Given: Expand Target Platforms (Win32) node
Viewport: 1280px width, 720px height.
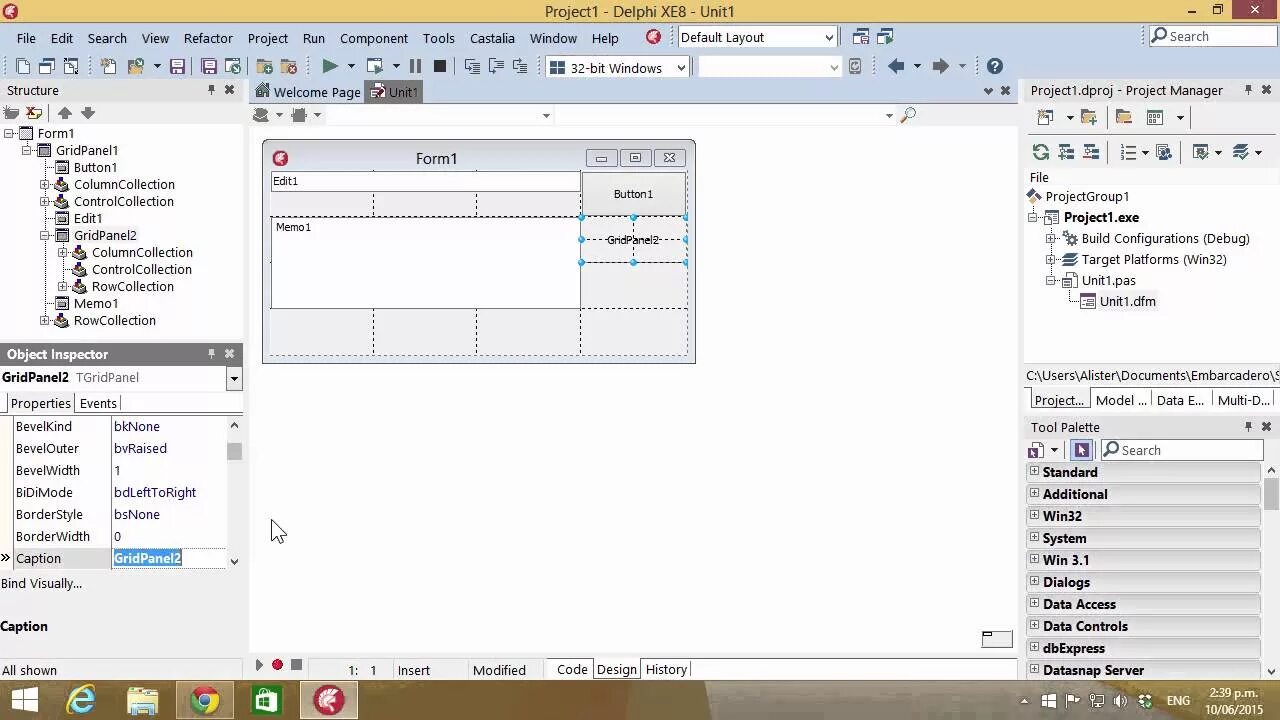Looking at the screenshot, I should (1051, 259).
